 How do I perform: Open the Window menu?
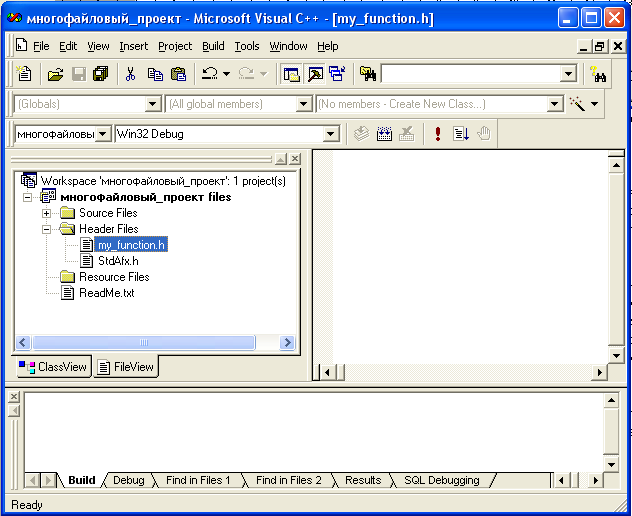click(x=288, y=46)
